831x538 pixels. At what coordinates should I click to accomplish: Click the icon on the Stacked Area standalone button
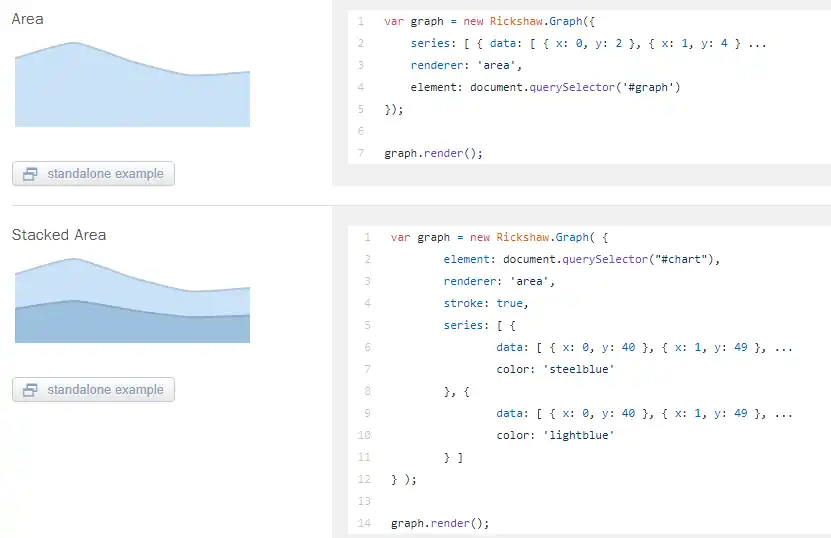point(30,390)
